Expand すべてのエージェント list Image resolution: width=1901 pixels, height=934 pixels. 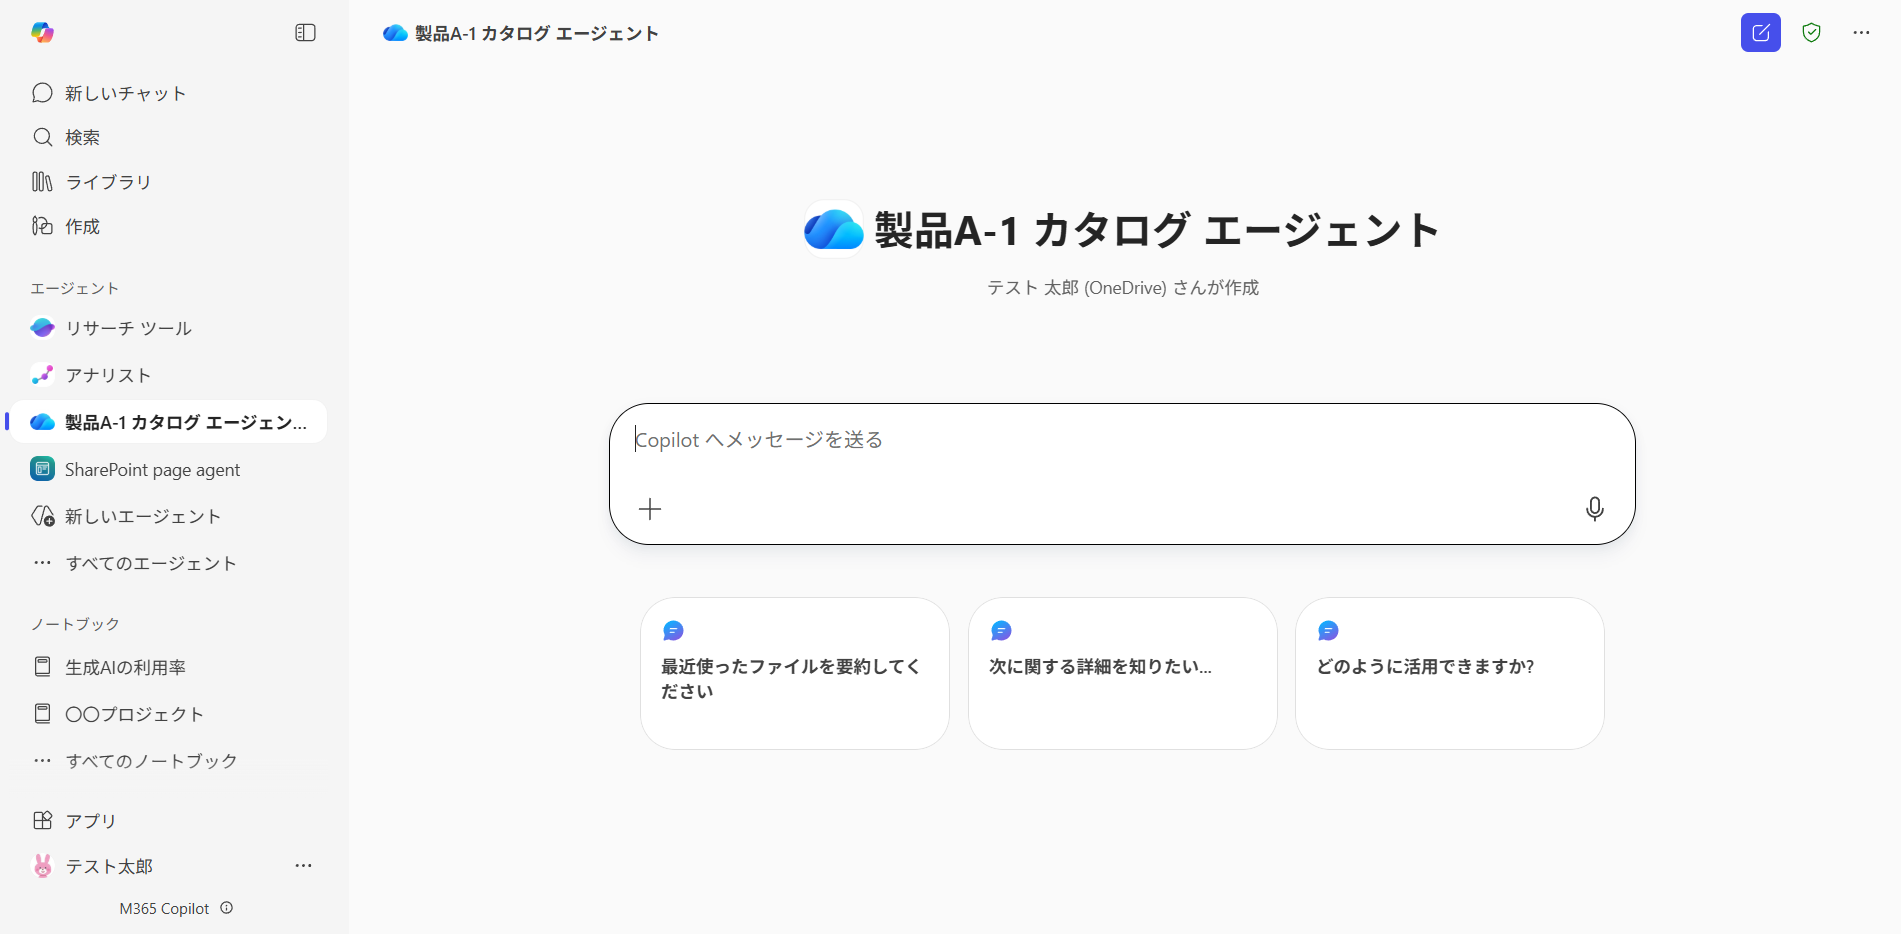pyautogui.click(x=150, y=564)
